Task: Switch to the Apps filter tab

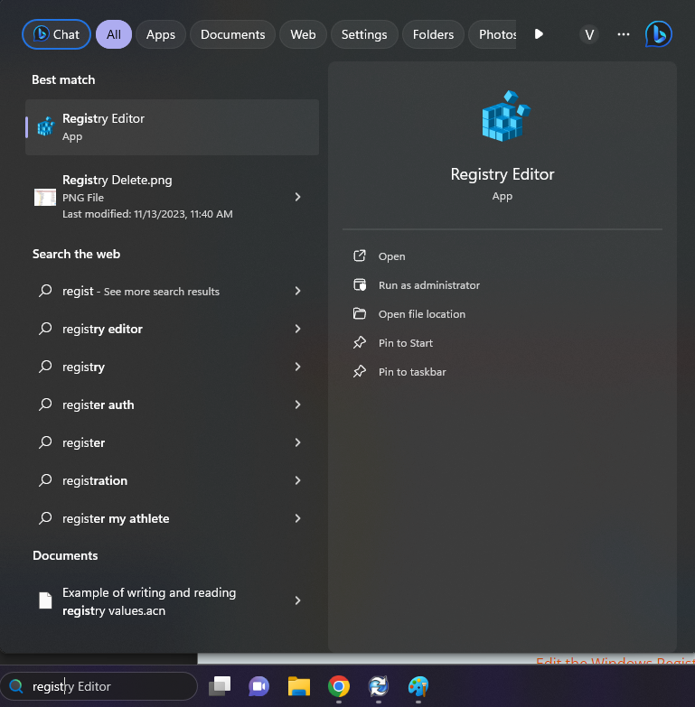Action: click(x=160, y=34)
